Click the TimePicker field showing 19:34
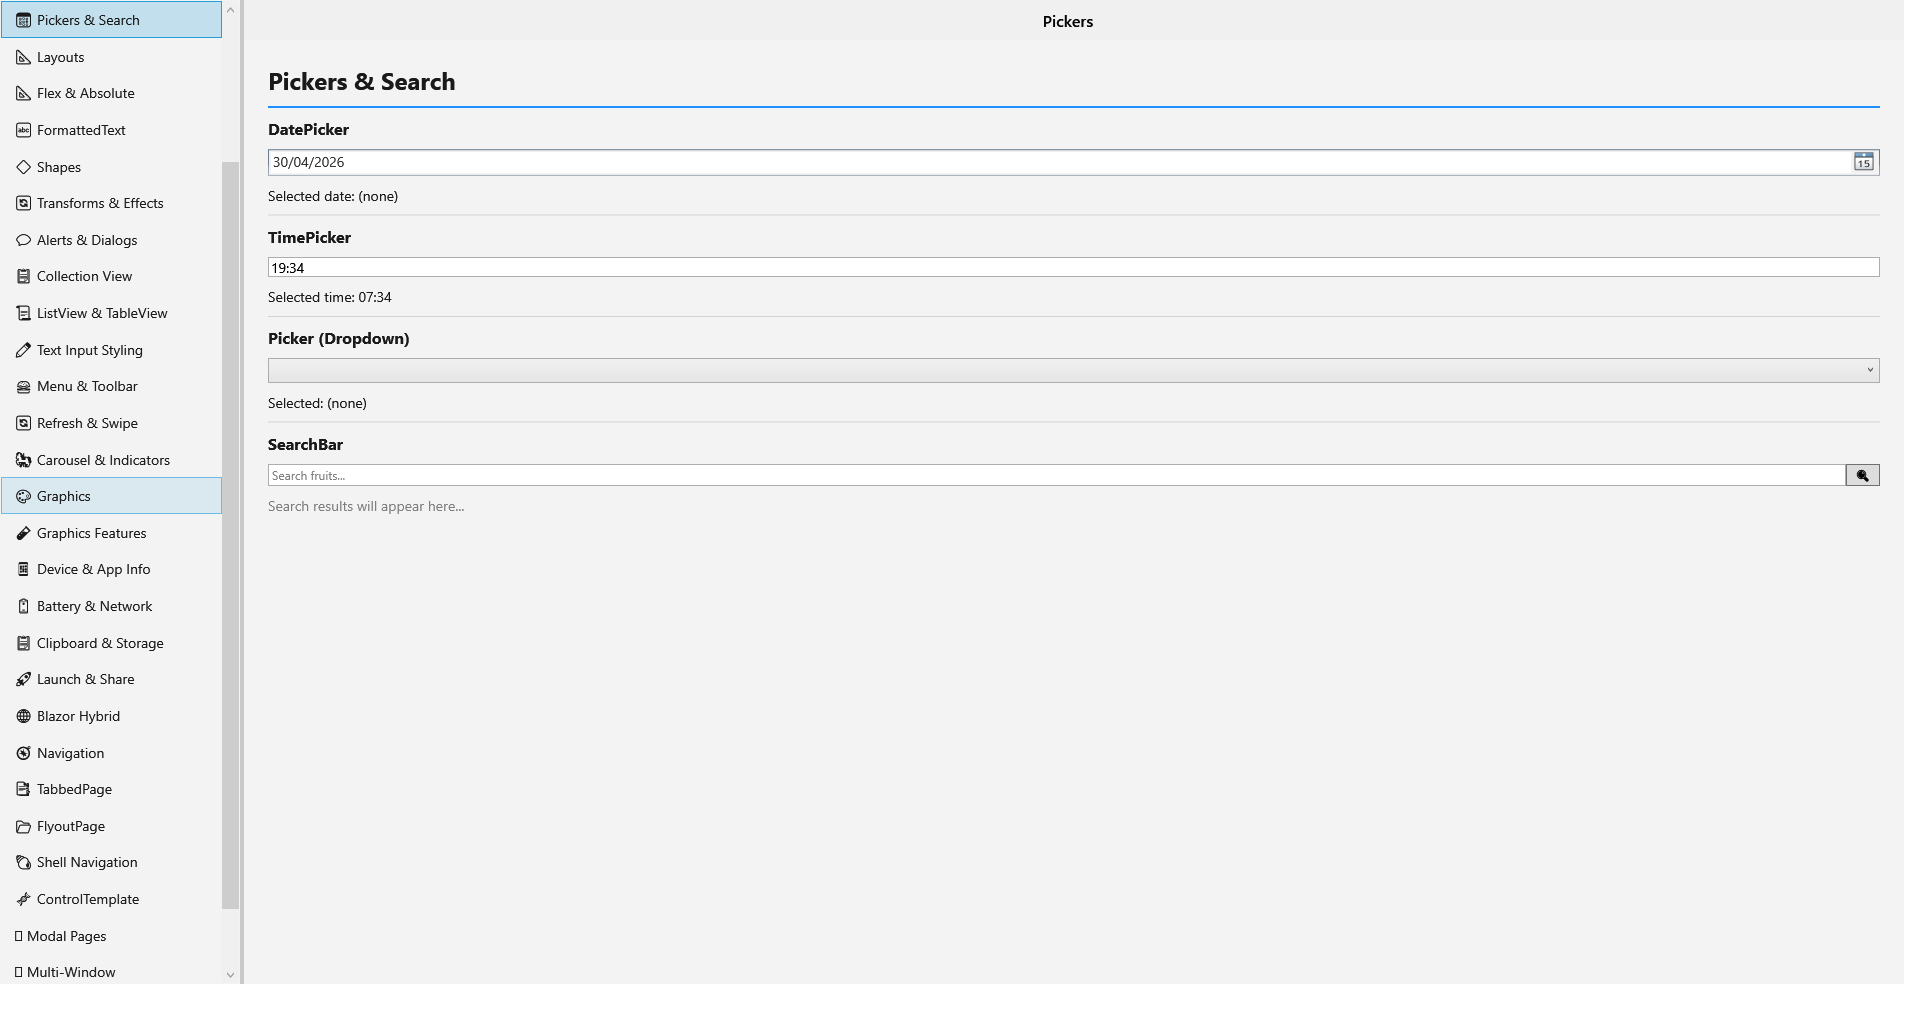The height and width of the screenshot is (1023, 1920). click(1073, 268)
